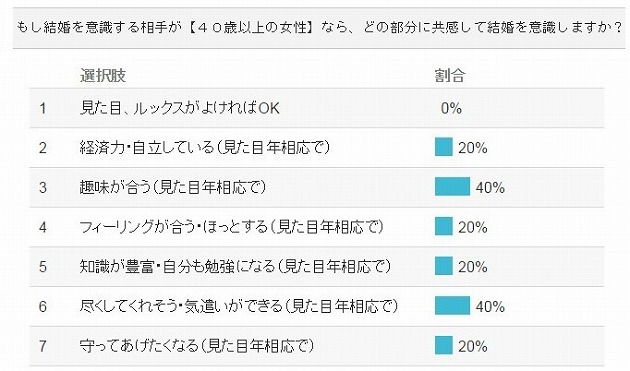Click row 1 option 見た目、ルックスがよければOK
The height and width of the screenshot is (371, 630).
pos(180,108)
